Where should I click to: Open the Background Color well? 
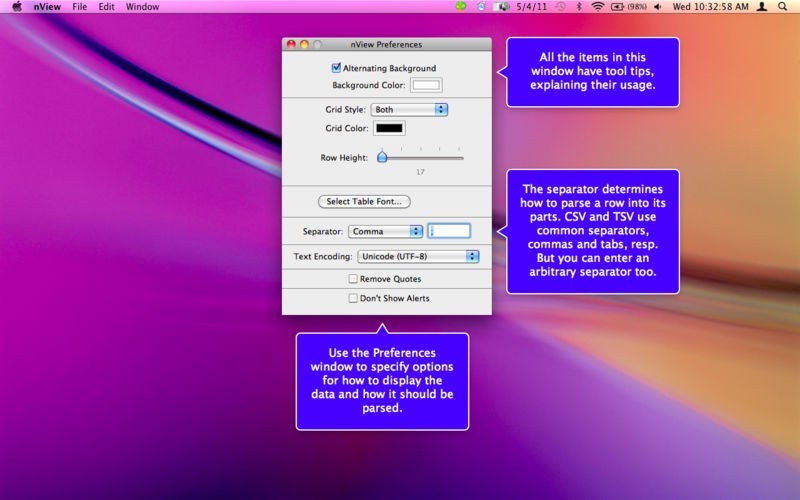(x=426, y=85)
